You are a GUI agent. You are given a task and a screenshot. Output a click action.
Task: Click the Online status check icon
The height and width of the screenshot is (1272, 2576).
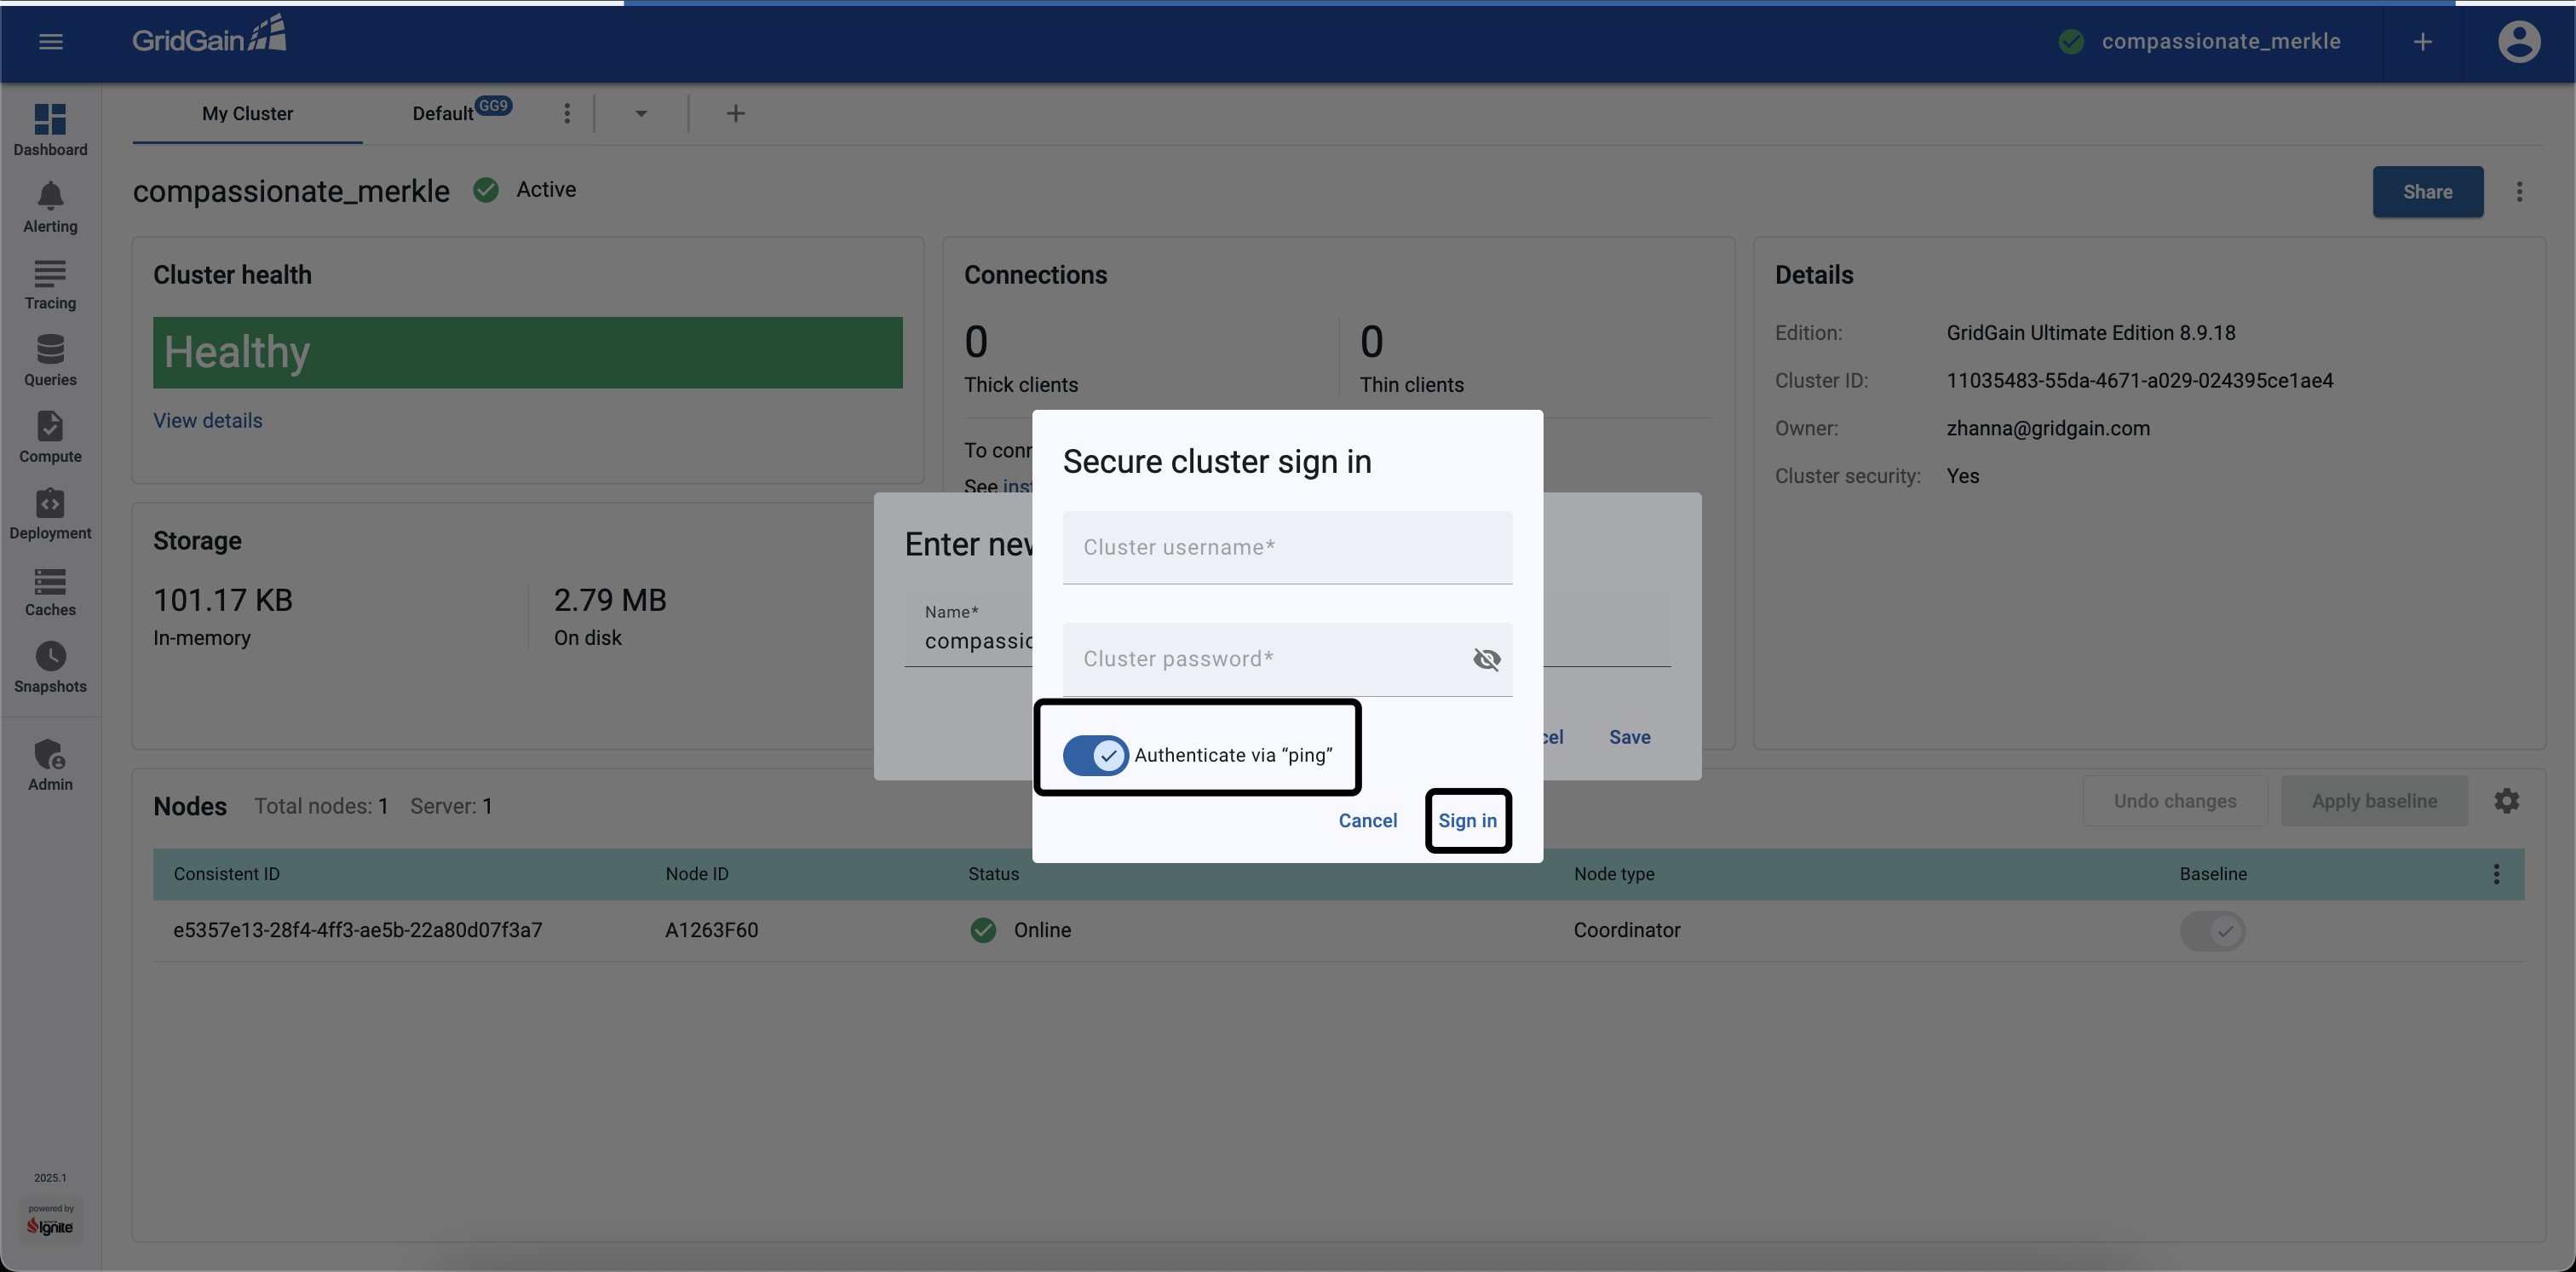tap(983, 930)
